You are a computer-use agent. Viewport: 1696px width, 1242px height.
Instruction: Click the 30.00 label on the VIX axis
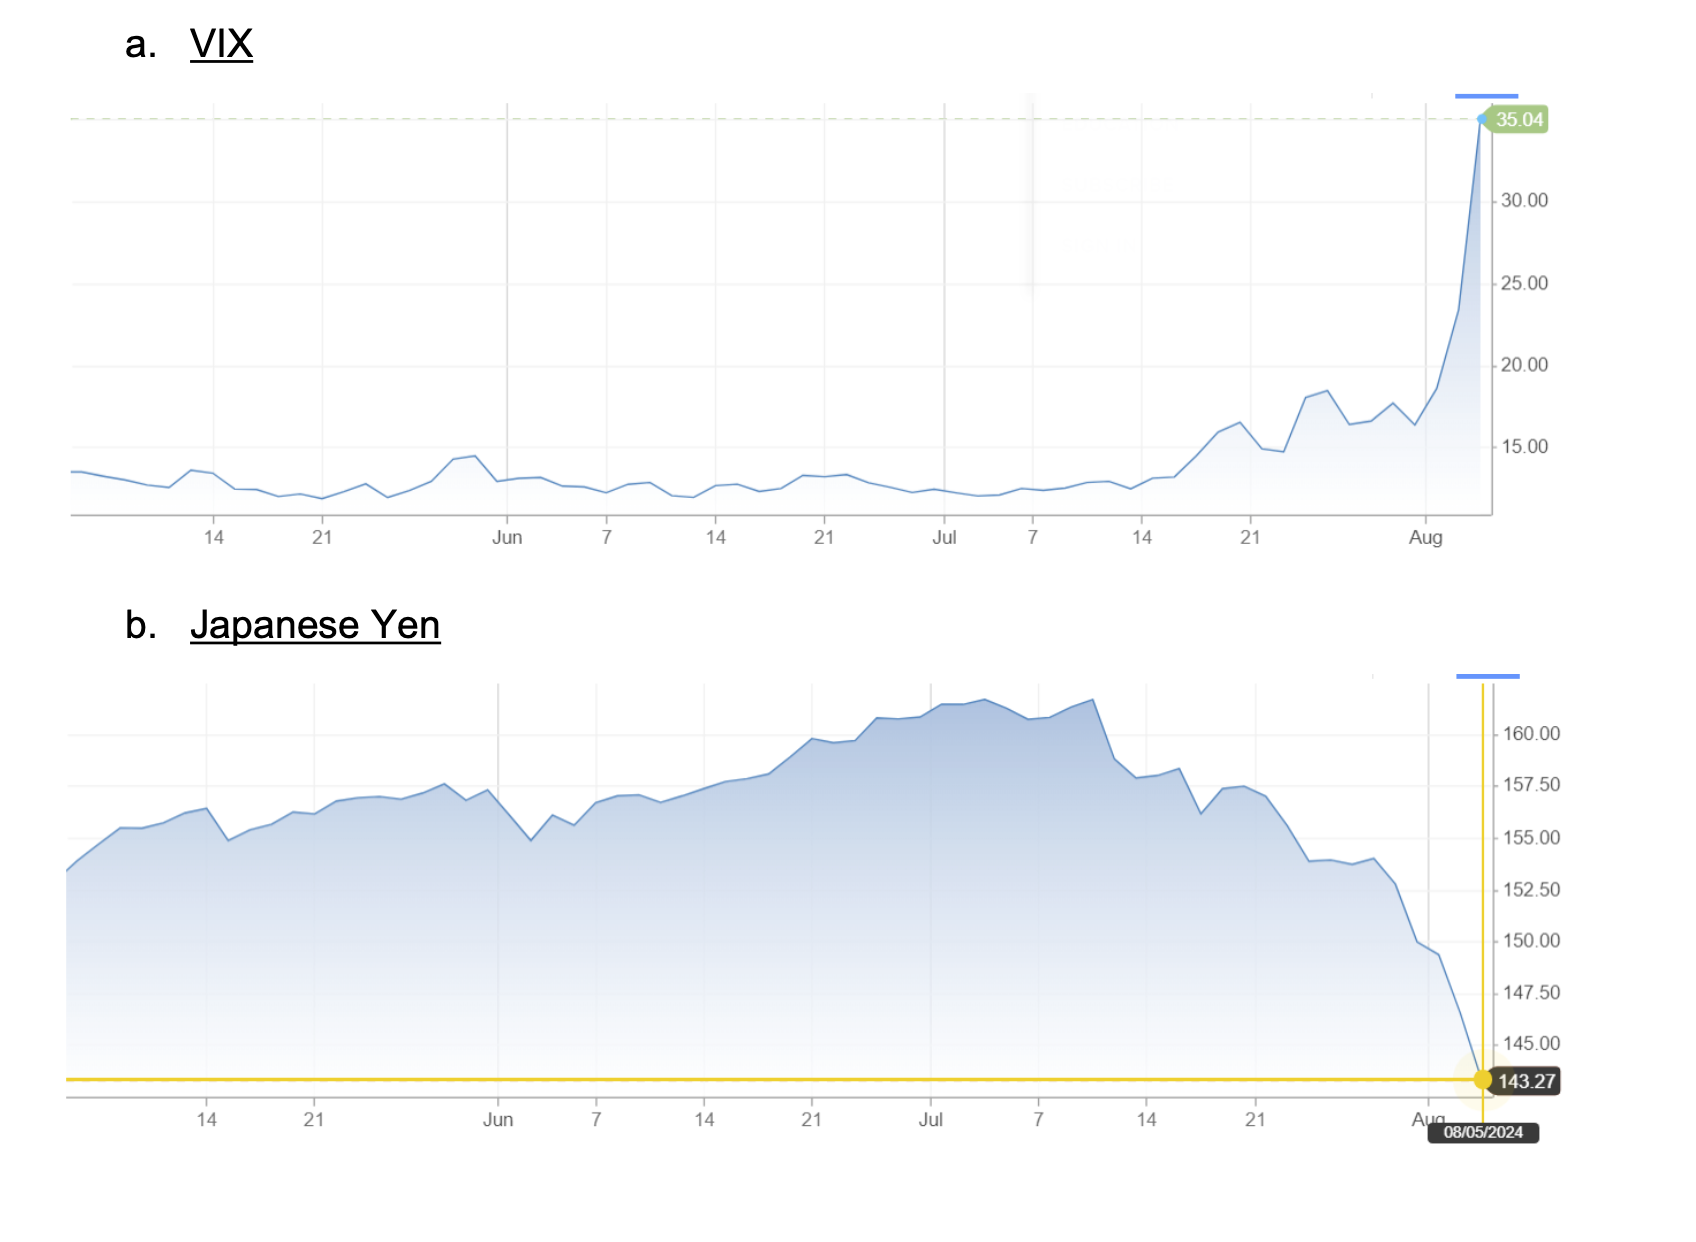pyautogui.click(x=1524, y=201)
